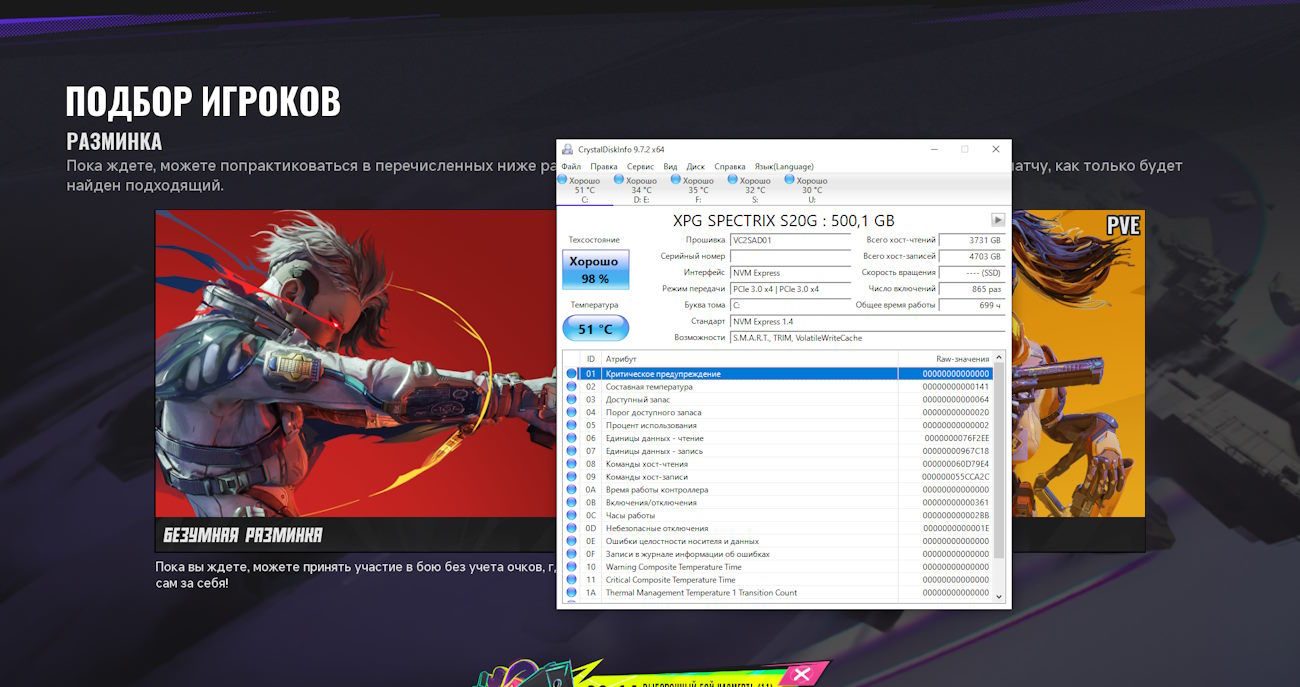Select the Единицы данных - запись row

(777, 451)
